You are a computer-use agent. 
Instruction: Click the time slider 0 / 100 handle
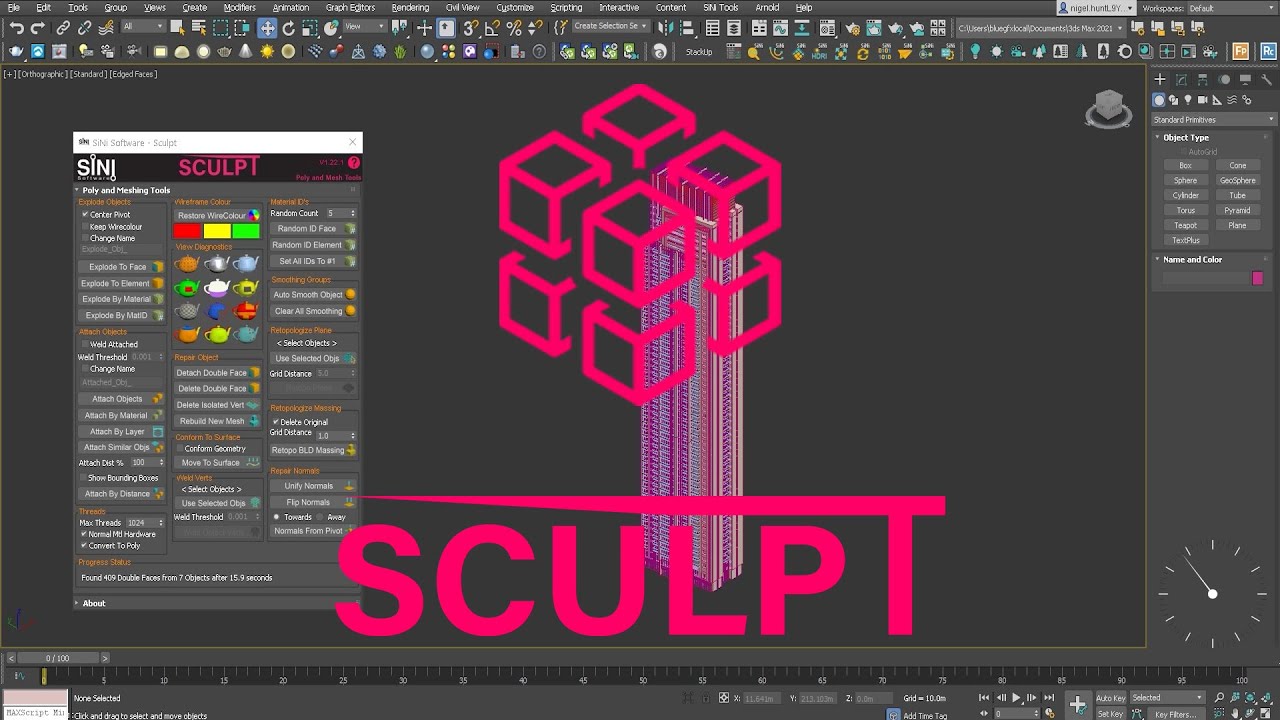[x=57, y=658]
